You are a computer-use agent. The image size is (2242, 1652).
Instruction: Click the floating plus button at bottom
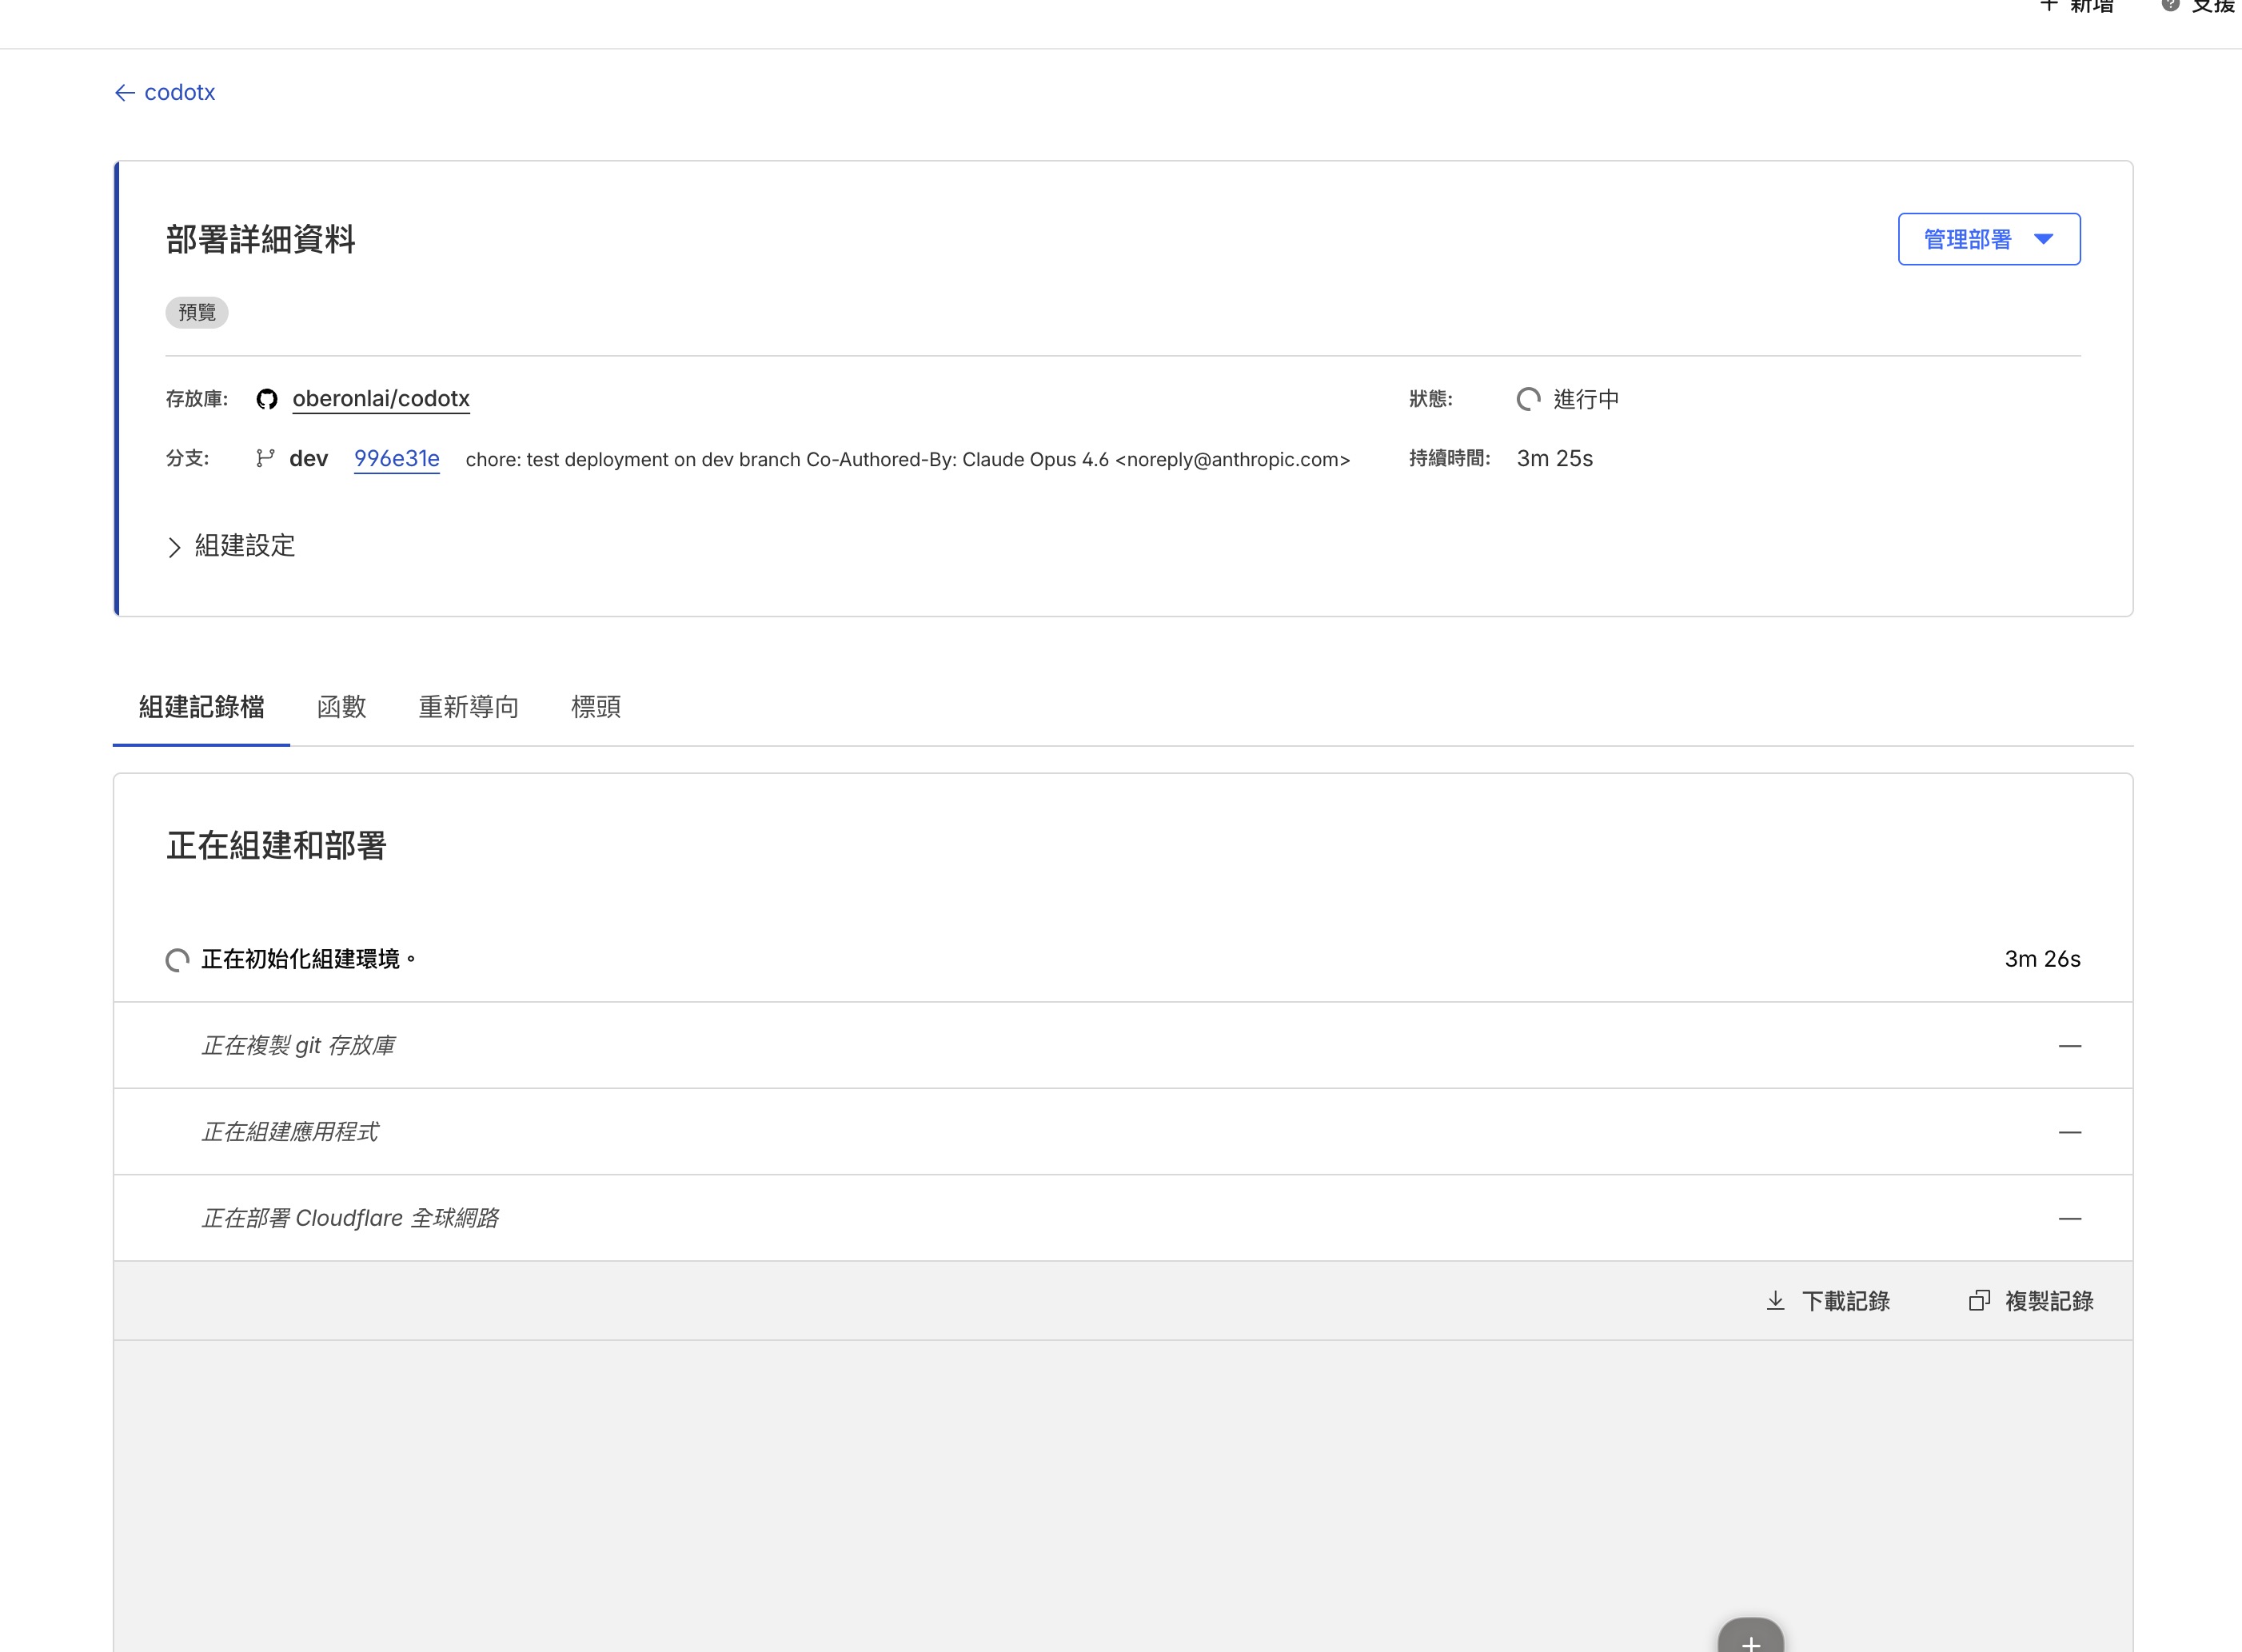(1750, 1640)
